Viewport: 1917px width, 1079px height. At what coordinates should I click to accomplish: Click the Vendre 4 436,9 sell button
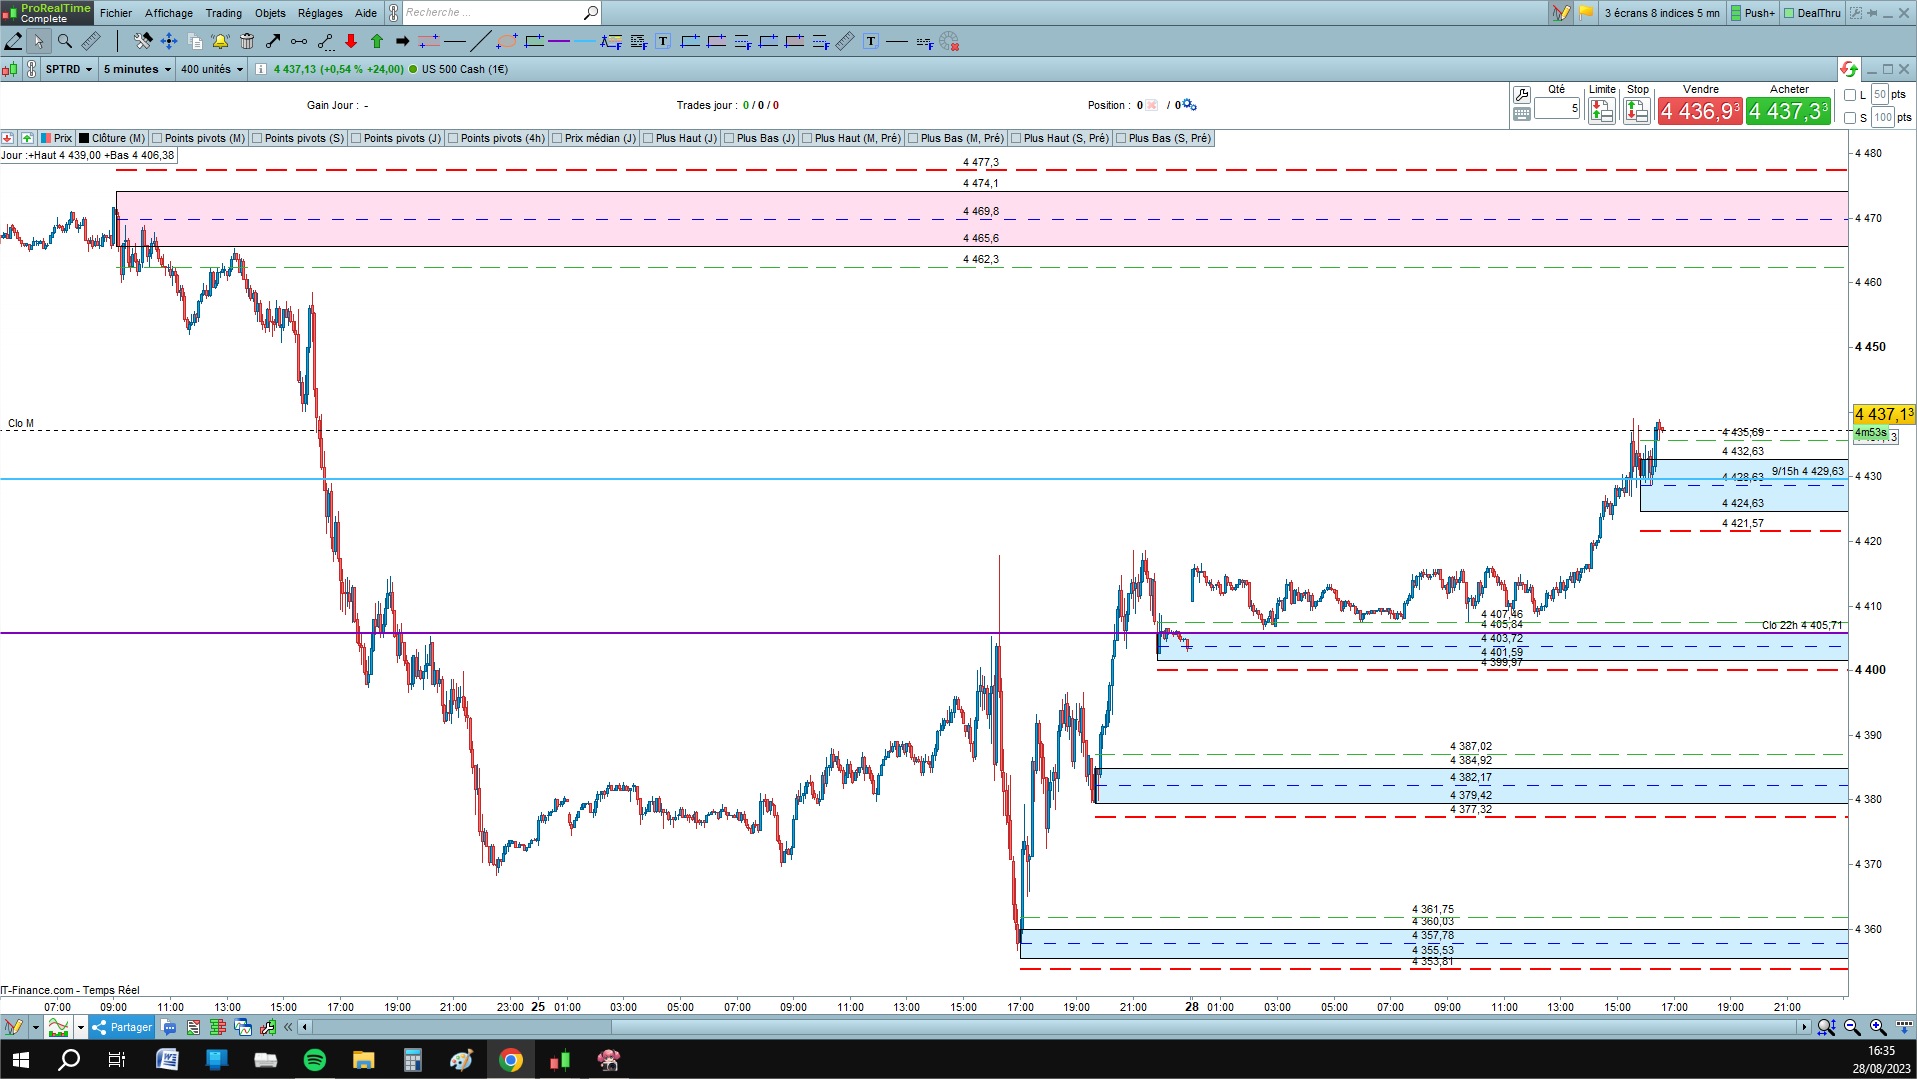point(1700,111)
